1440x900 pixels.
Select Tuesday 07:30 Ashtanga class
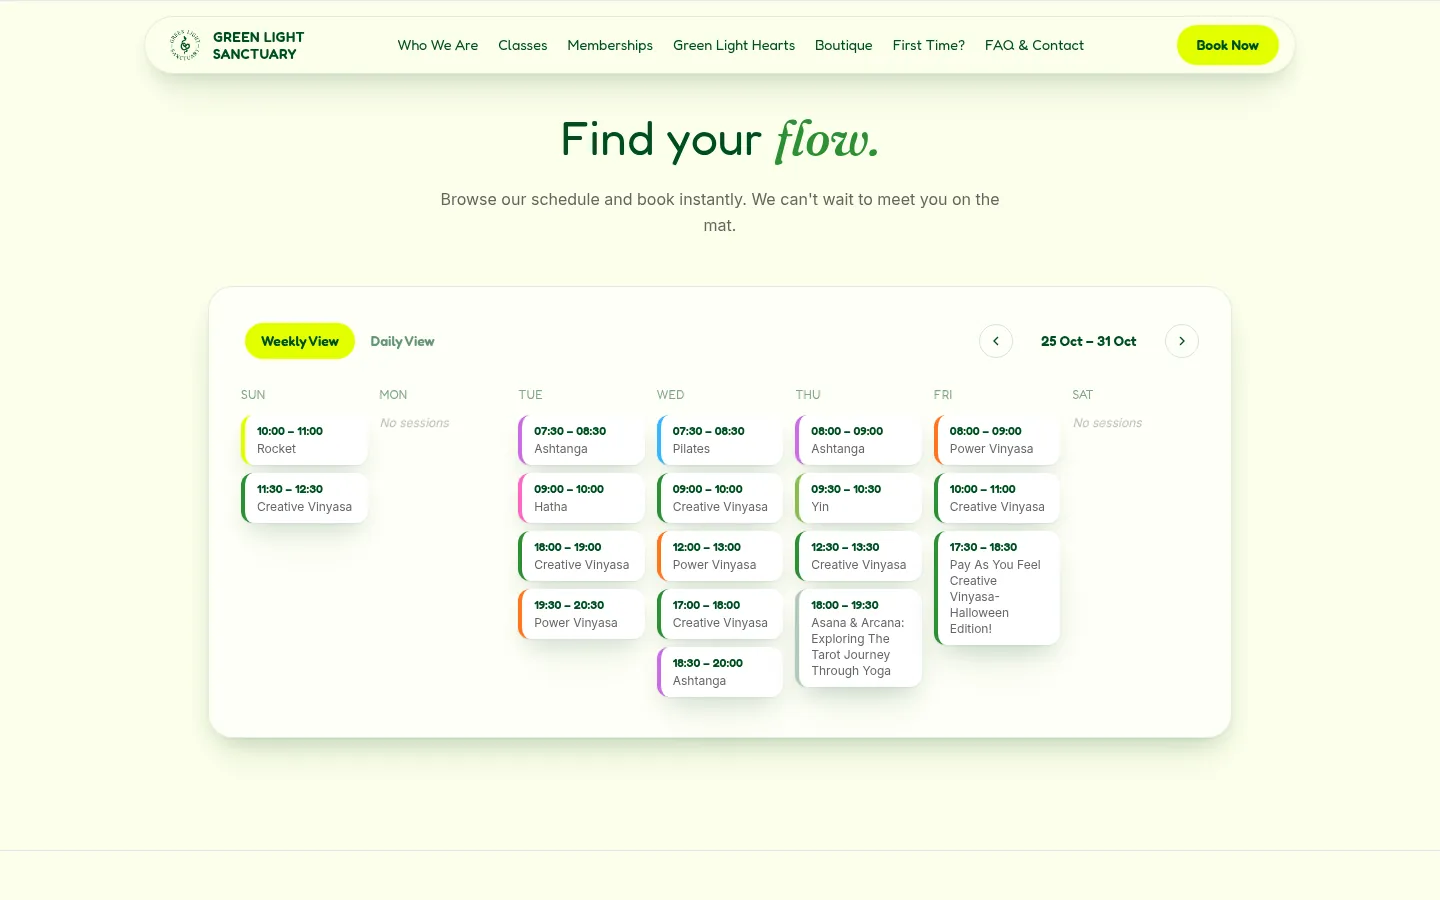point(581,440)
